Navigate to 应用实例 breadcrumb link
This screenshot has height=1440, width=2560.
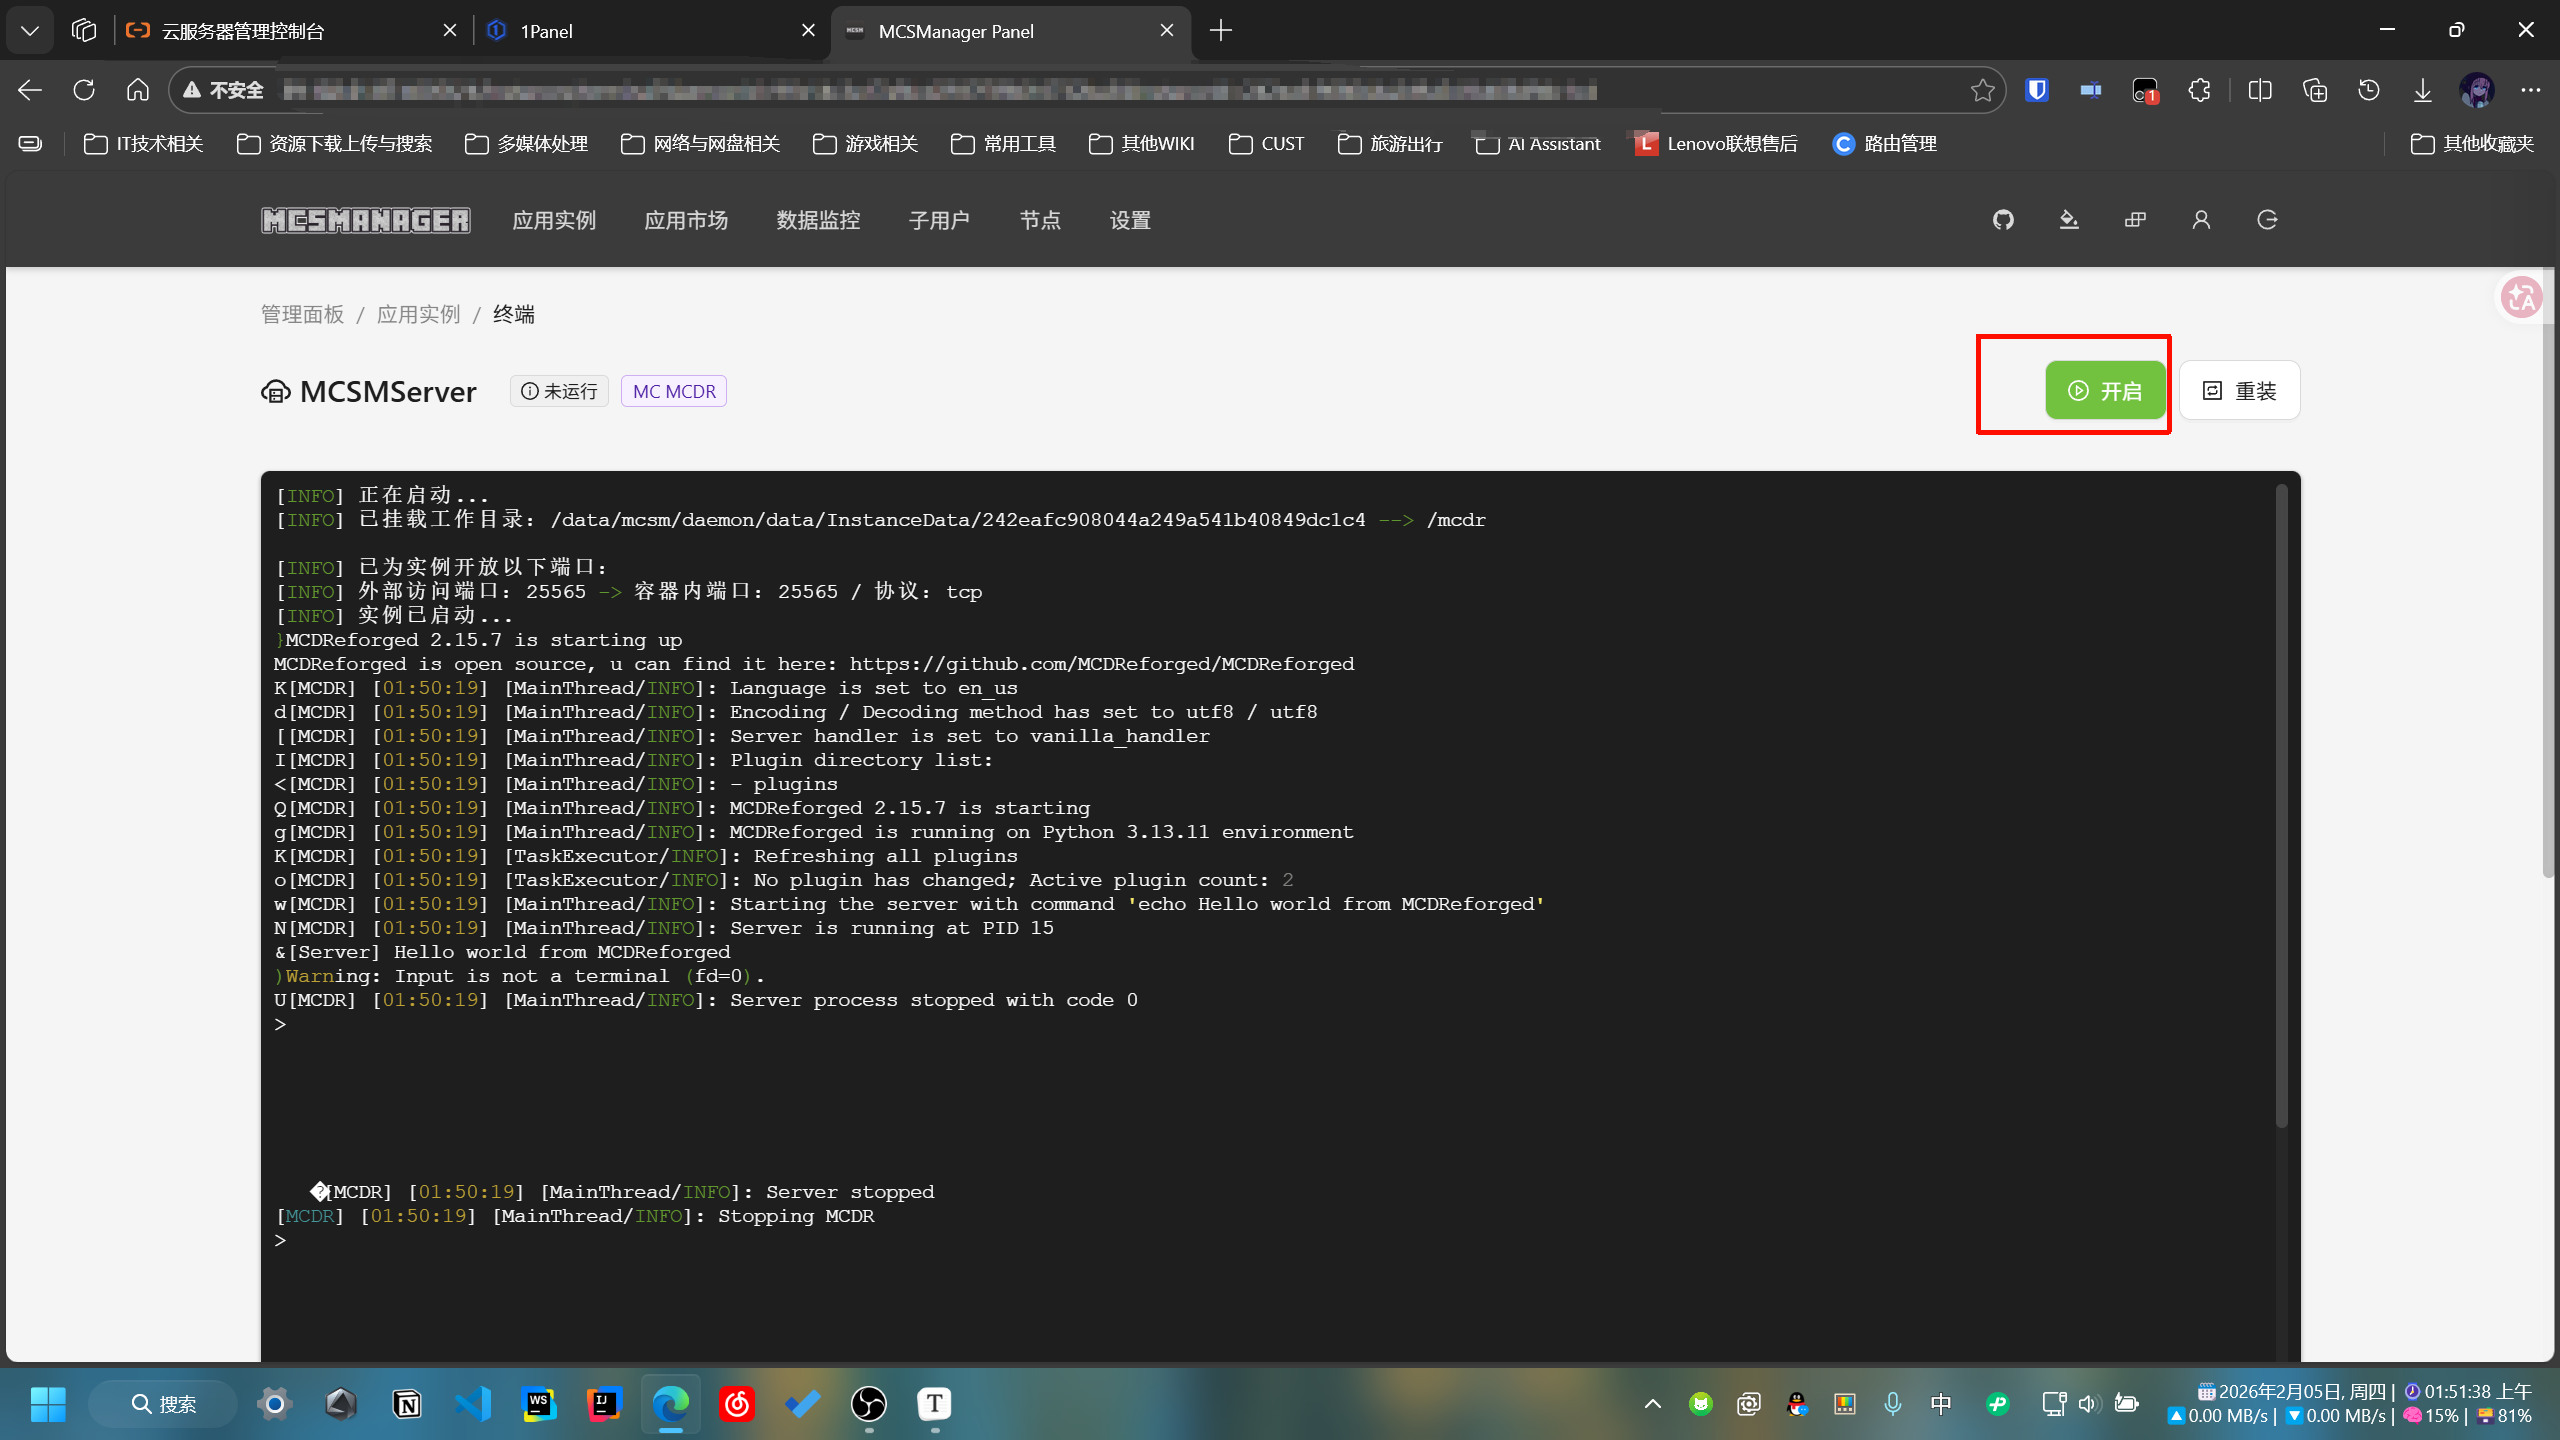pyautogui.click(x=418, y=314)
